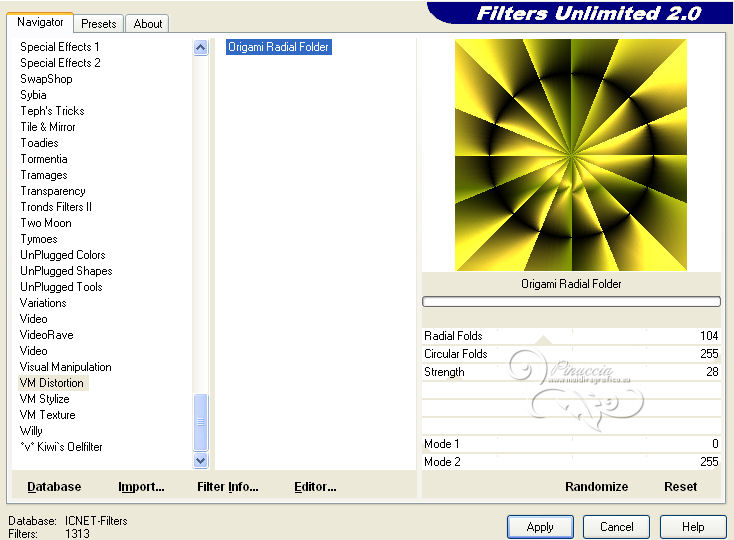Select VideoRave category
Image resolution: width=734 pixels, height=540 pixels.
(x=46, y=335)
